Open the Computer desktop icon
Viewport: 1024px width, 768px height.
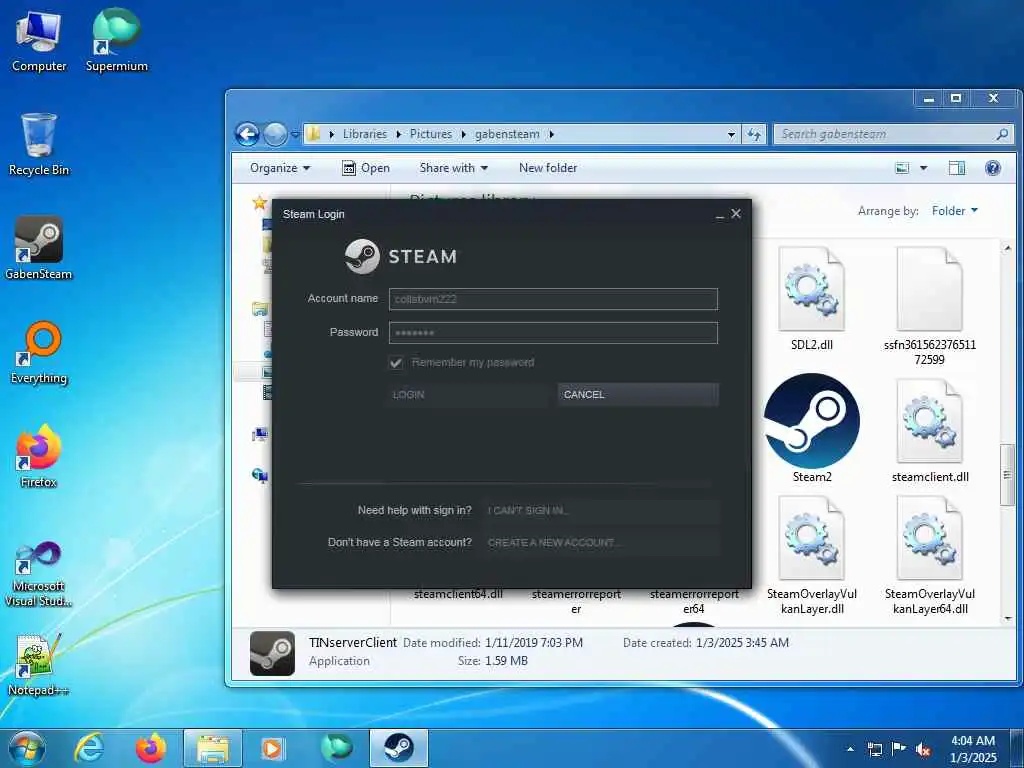[x=39, y=42]
